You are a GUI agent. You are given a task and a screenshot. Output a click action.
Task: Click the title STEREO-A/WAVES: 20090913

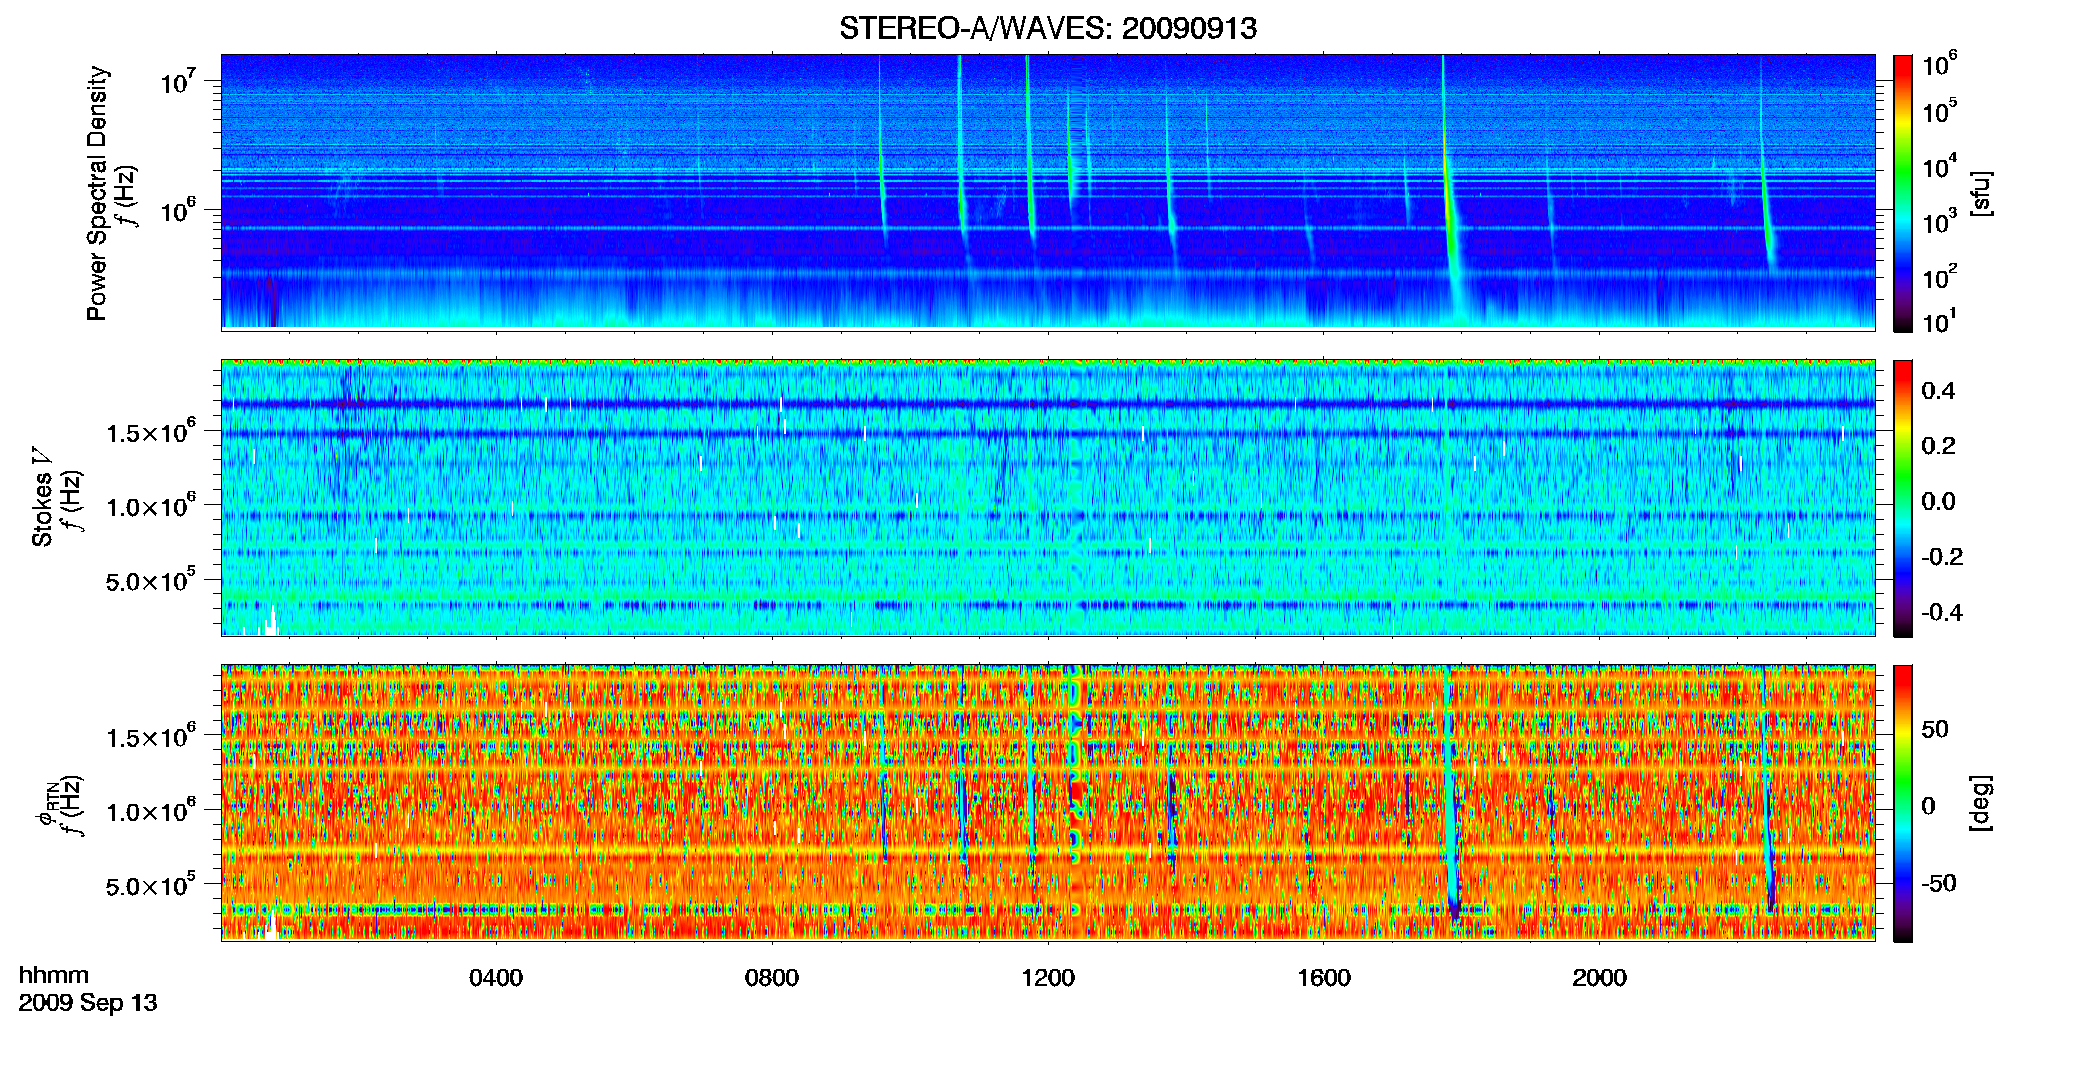click(1047, 28)
